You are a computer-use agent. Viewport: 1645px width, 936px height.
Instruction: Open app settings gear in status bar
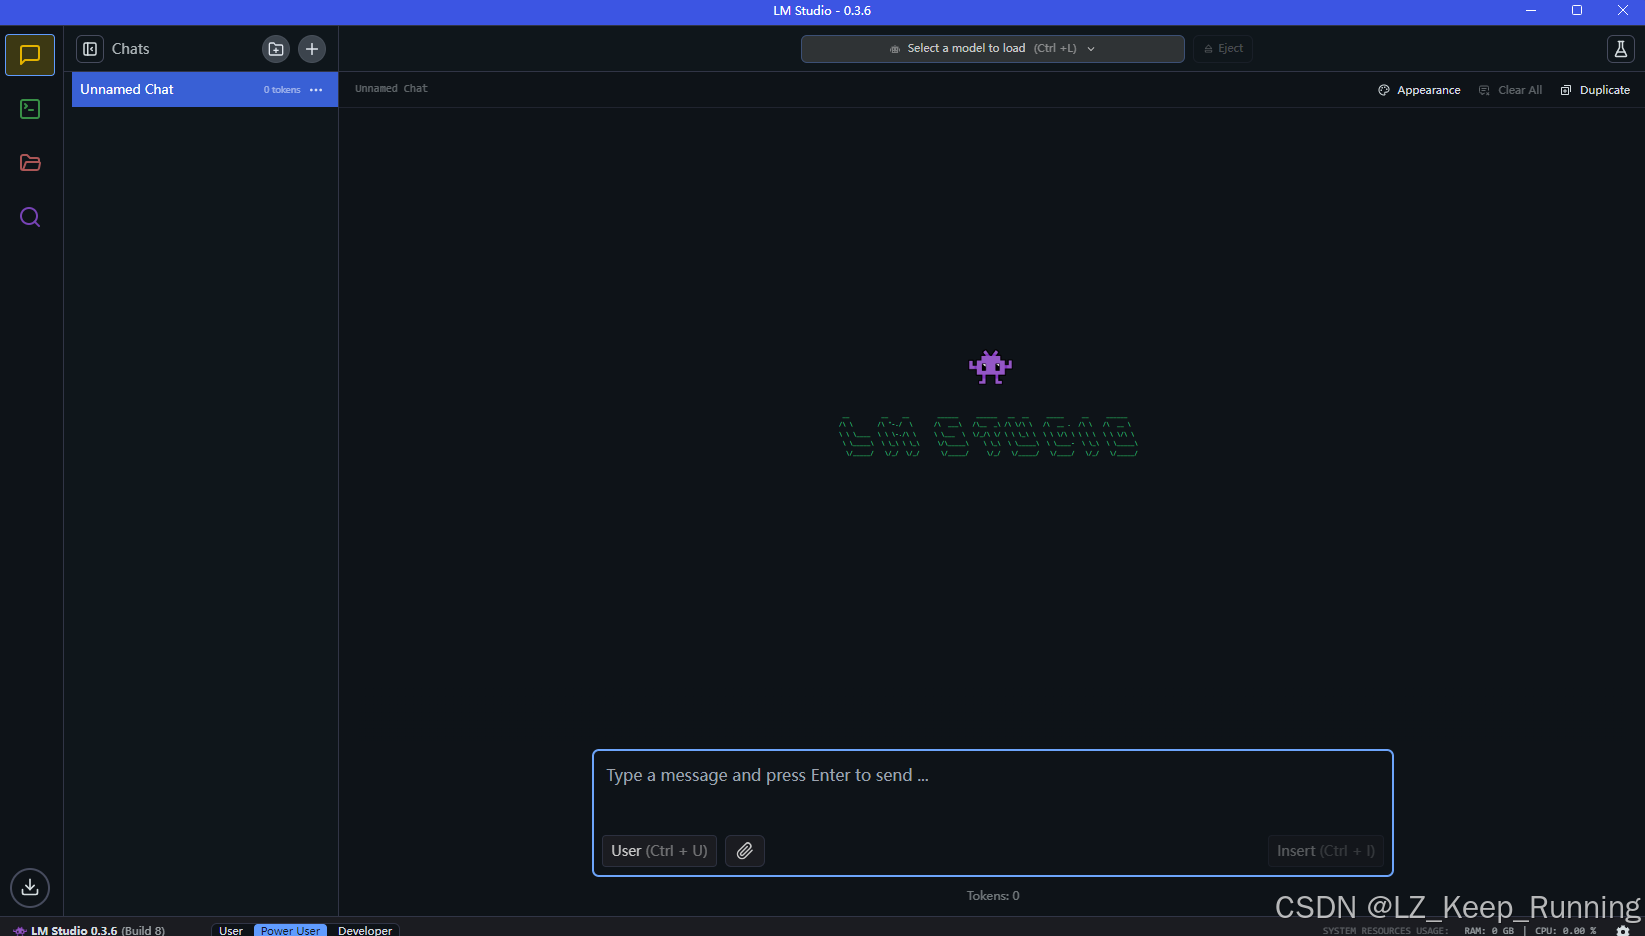tap(1623, 930)
